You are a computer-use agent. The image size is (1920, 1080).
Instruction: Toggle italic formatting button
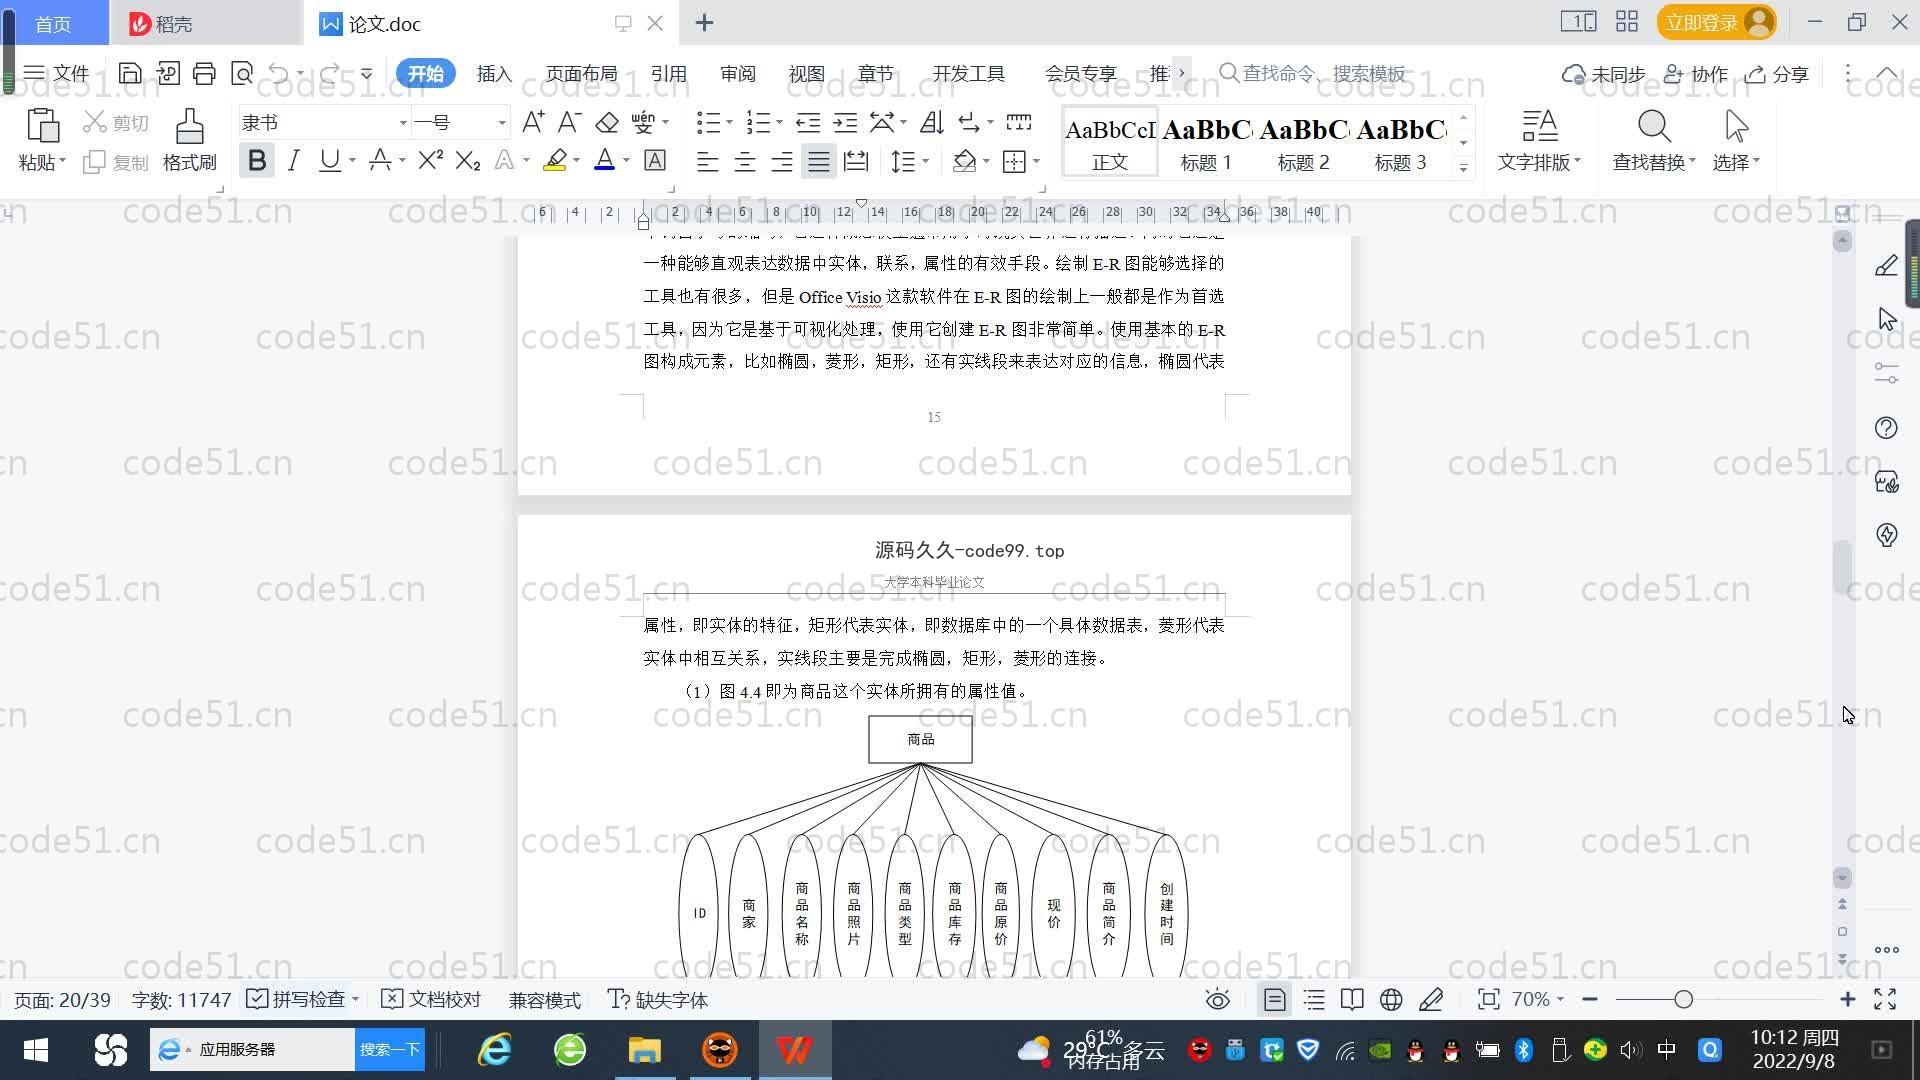tap(293, 161)
